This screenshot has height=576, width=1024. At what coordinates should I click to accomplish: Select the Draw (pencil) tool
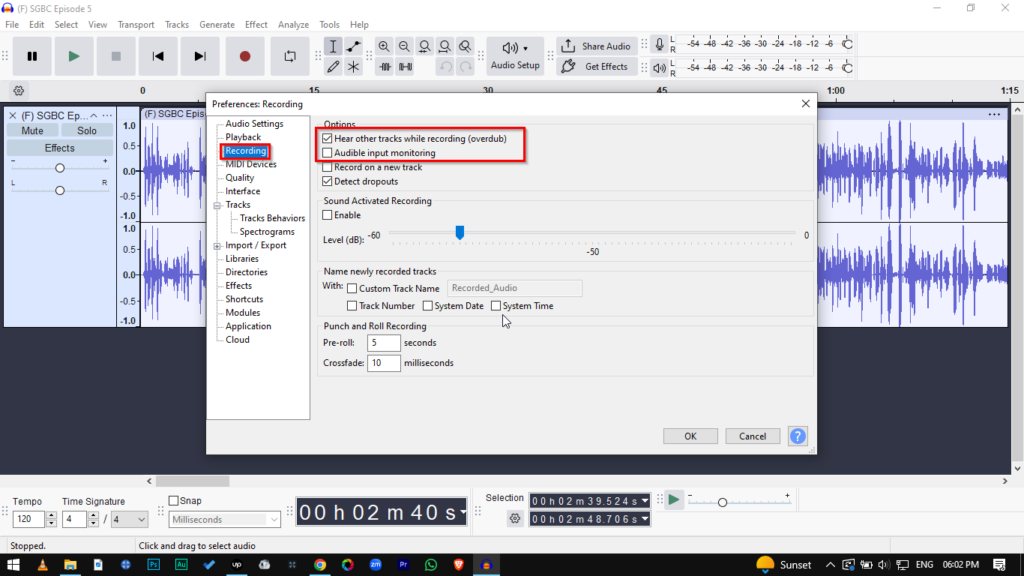(333, 67)
